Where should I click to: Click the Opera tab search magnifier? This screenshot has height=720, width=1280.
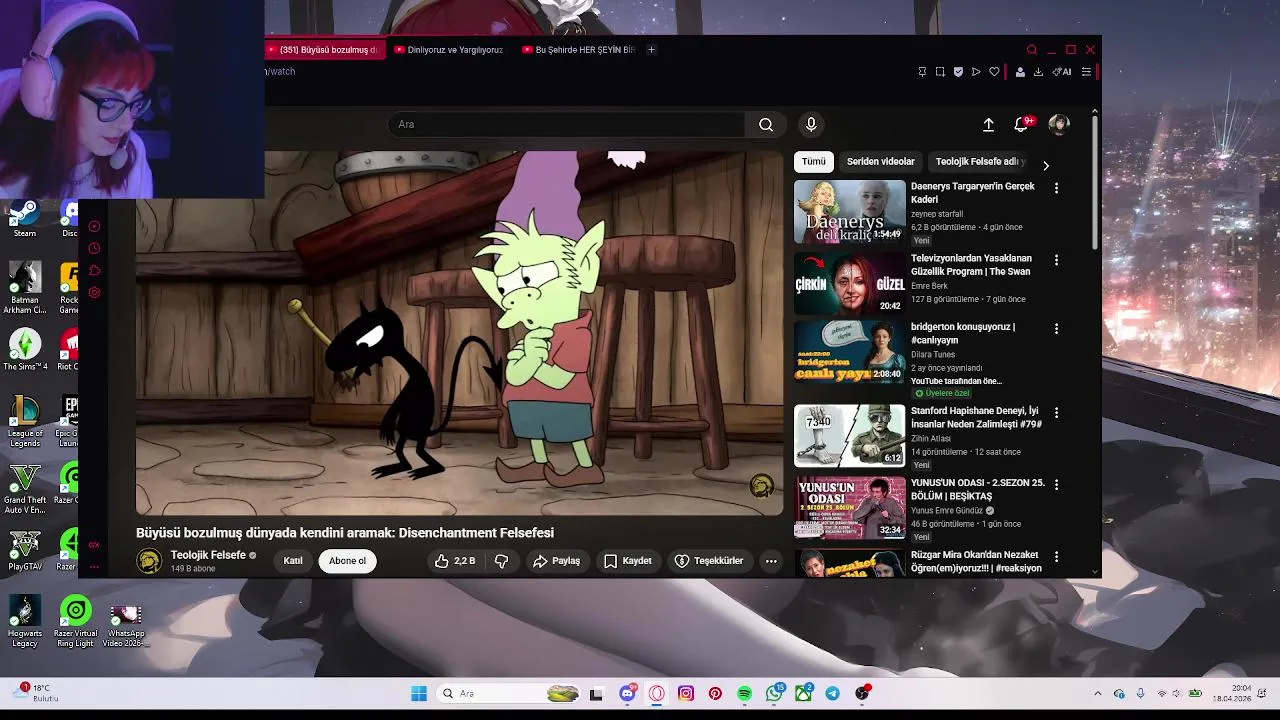[1032, 50]
